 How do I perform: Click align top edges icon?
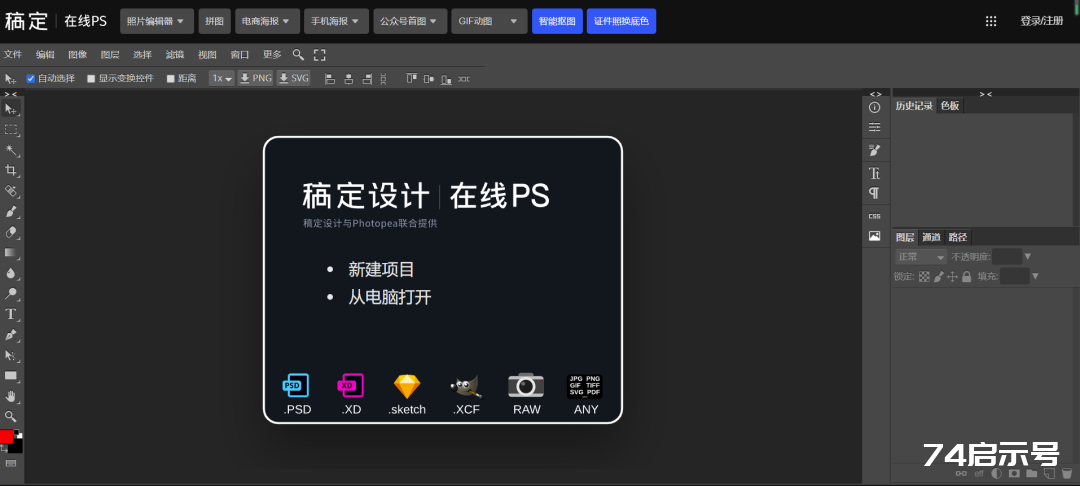pos(411,78)
